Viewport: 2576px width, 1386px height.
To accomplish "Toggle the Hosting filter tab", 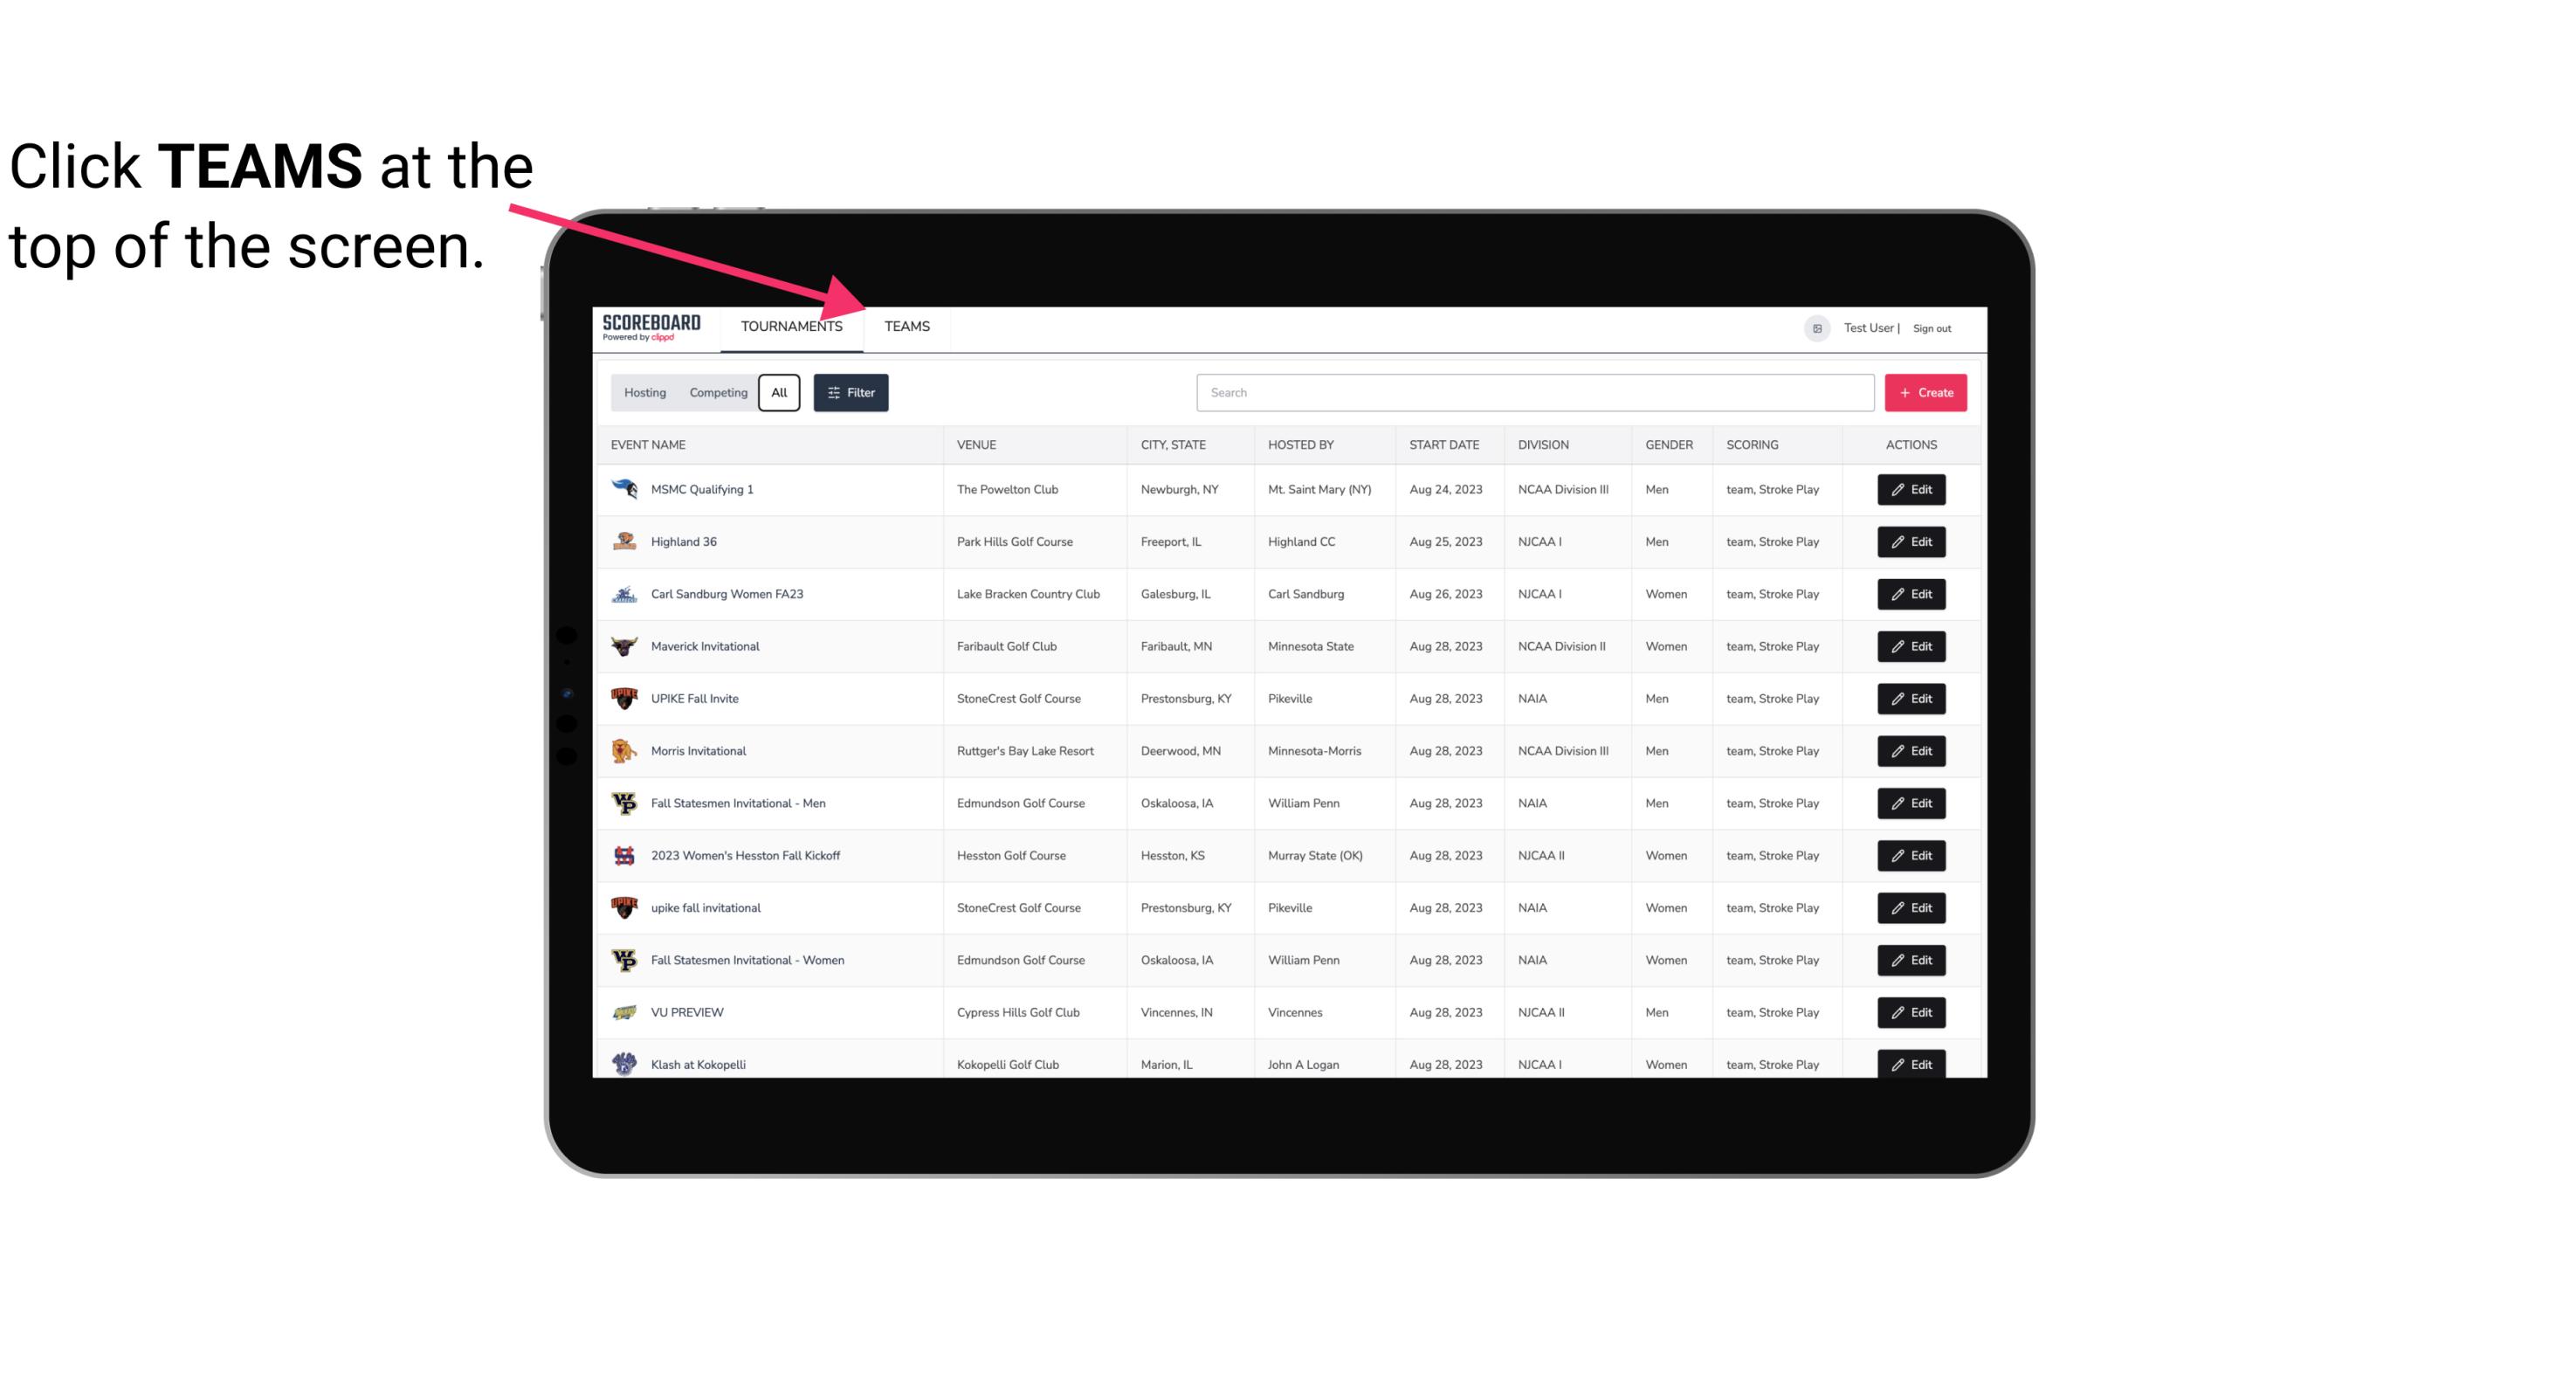I will pyautogui.click(x=644, y=393).
